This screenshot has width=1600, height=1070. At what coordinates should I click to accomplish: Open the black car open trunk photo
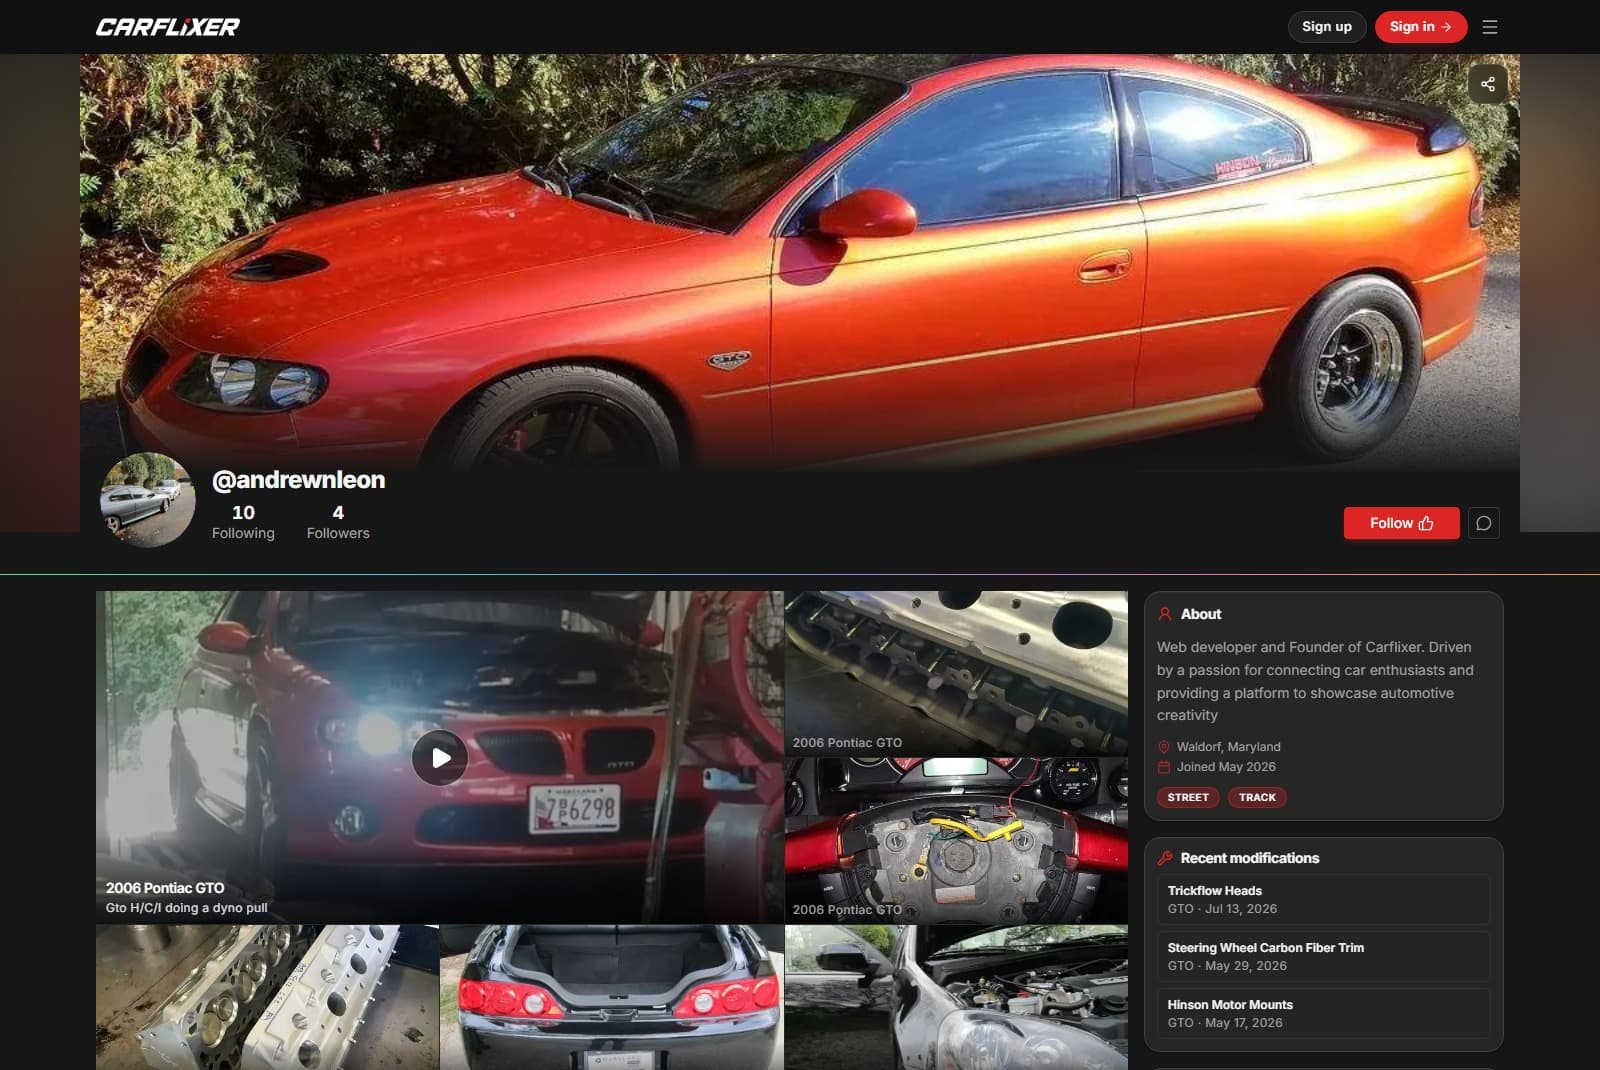612,997
